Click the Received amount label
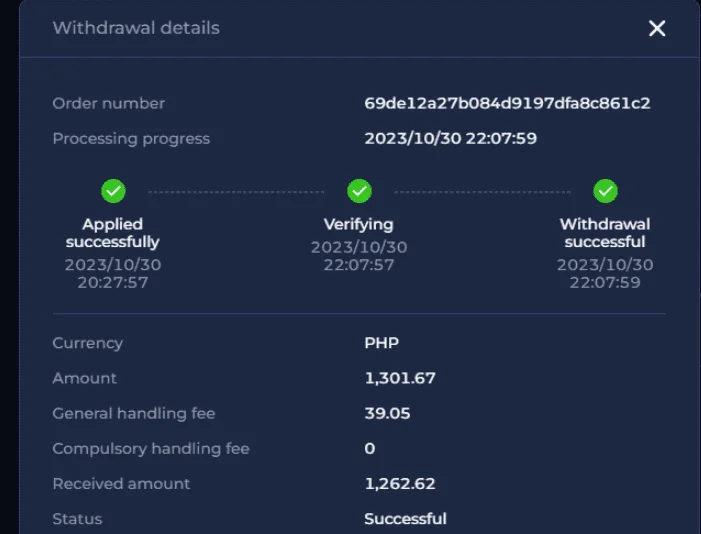Image resolution: width=701 pixels, height=534 pixels. coord(121,484)
